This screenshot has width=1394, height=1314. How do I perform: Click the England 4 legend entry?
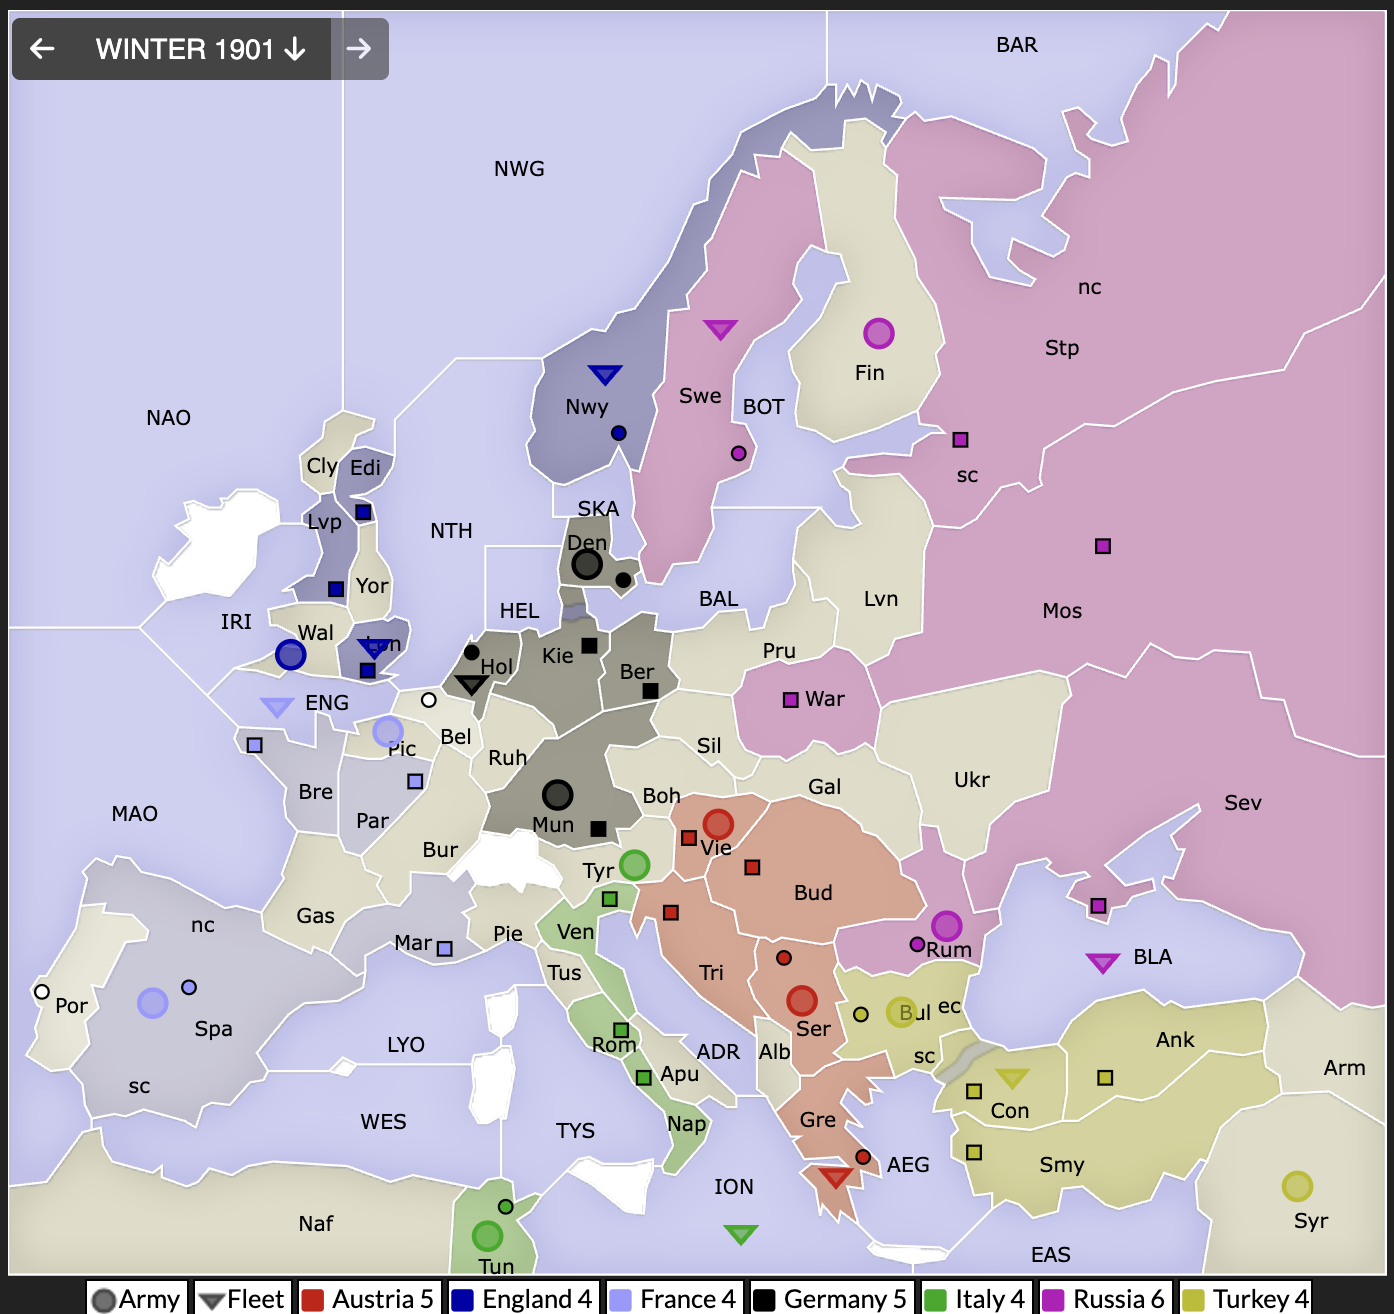pyautogui.click(x=523, y=1298)
